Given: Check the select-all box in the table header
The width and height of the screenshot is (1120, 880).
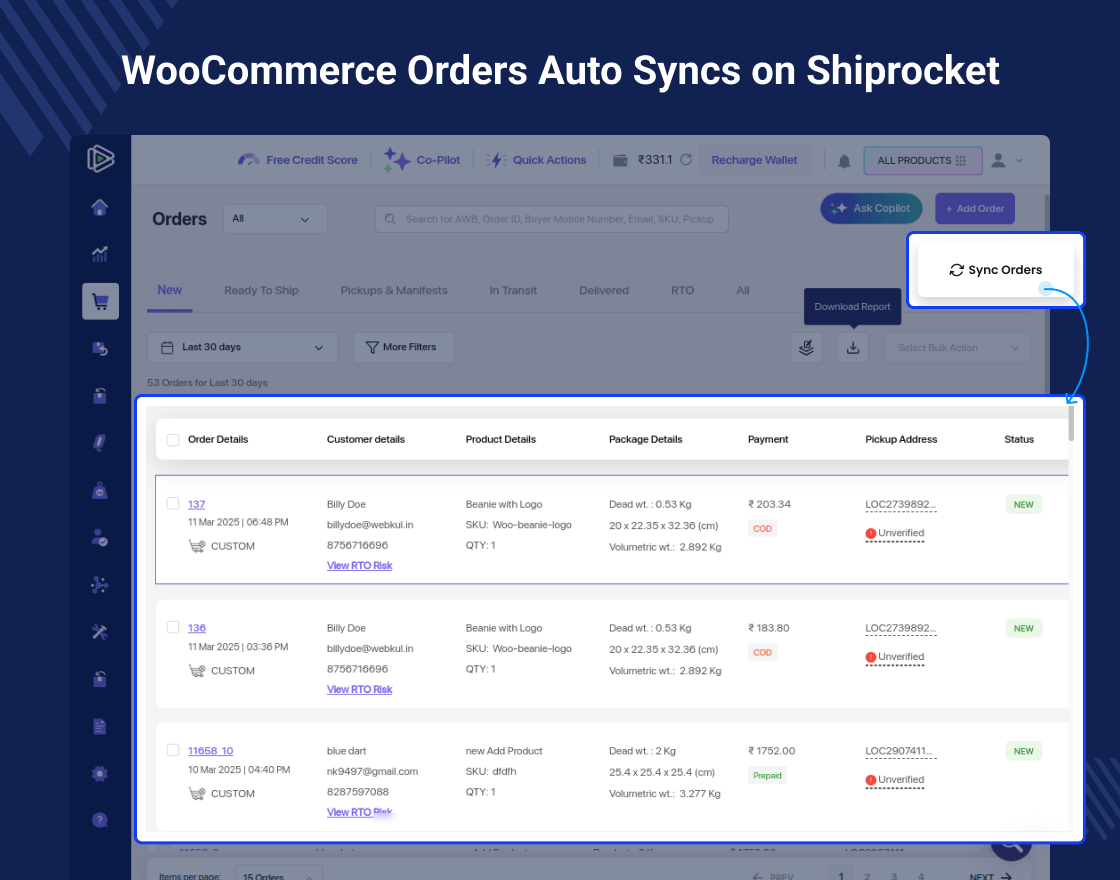Looking at the screenshot, I should [x=172, y=439].
